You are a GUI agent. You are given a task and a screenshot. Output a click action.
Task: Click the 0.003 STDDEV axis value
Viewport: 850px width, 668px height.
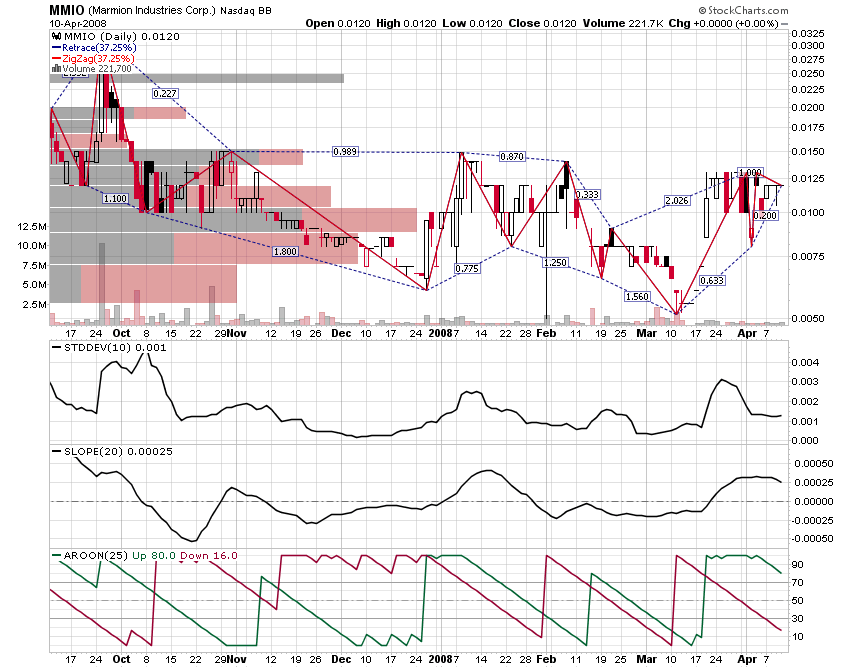(x=804, y=382)
